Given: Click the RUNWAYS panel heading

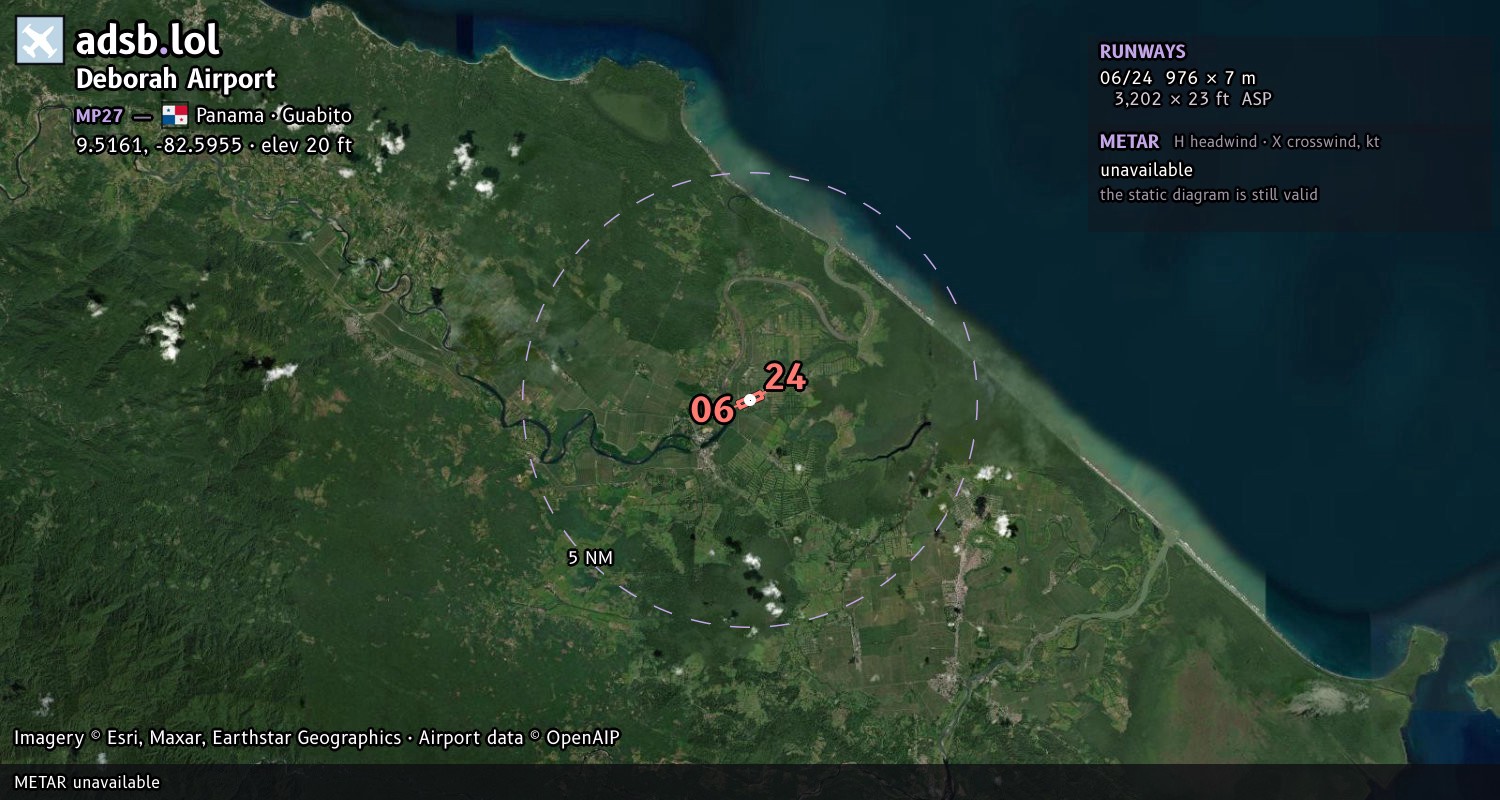Looking at the screenshot, I should point(1142,52).
